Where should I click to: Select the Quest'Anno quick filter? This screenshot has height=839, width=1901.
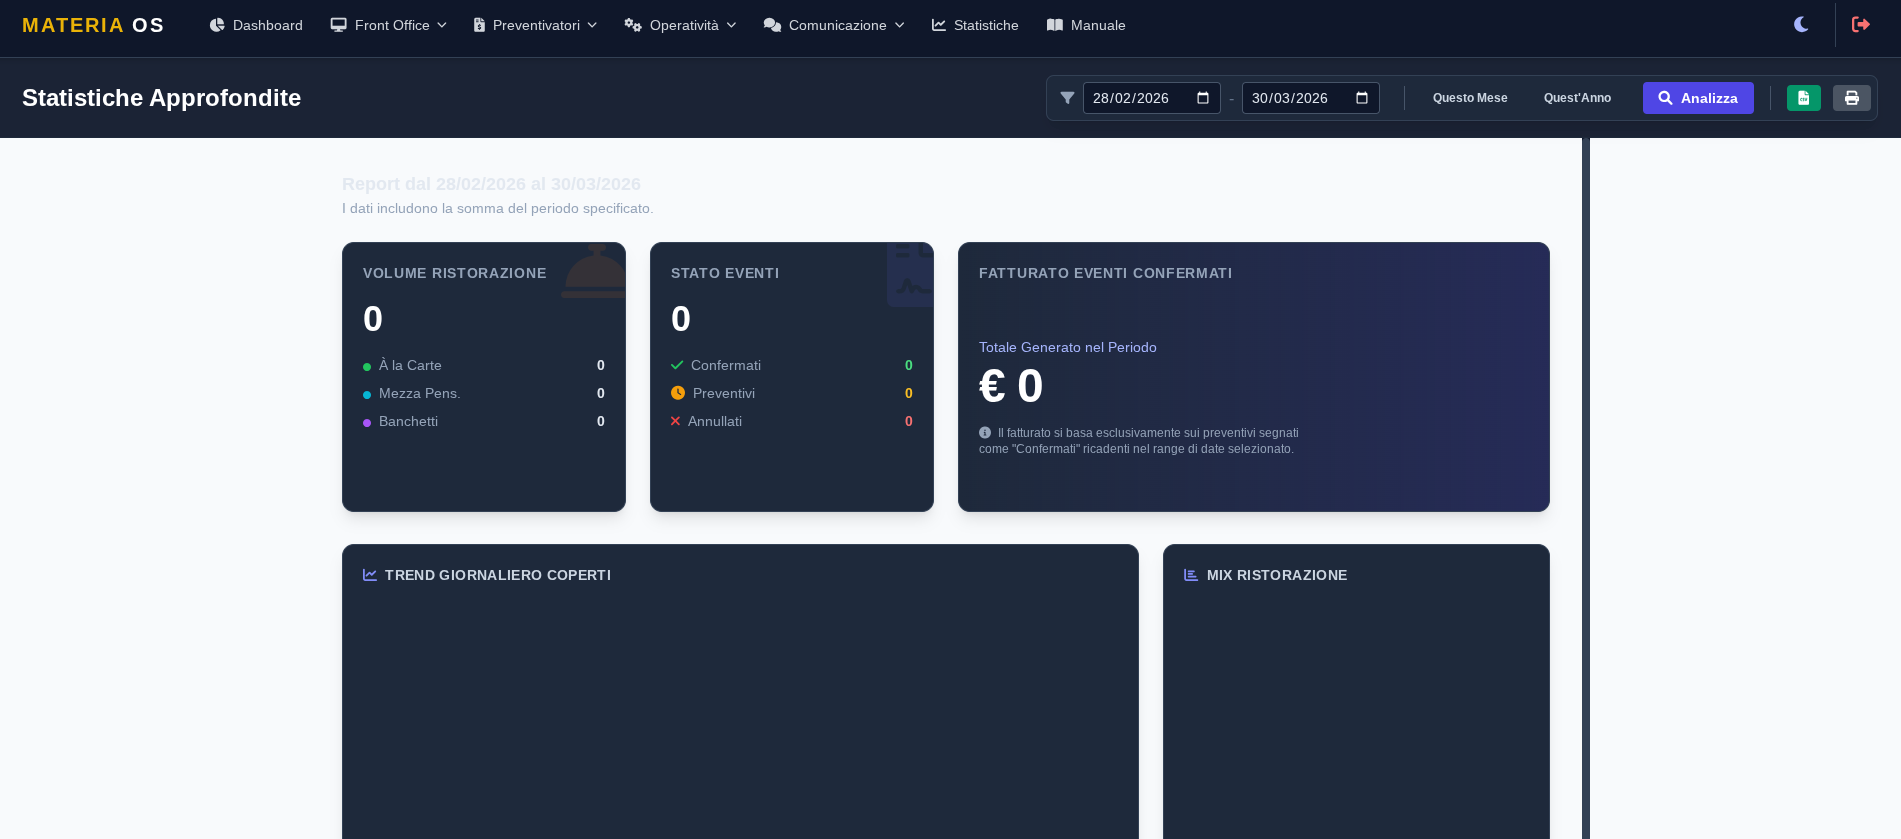coord(1577,98)
